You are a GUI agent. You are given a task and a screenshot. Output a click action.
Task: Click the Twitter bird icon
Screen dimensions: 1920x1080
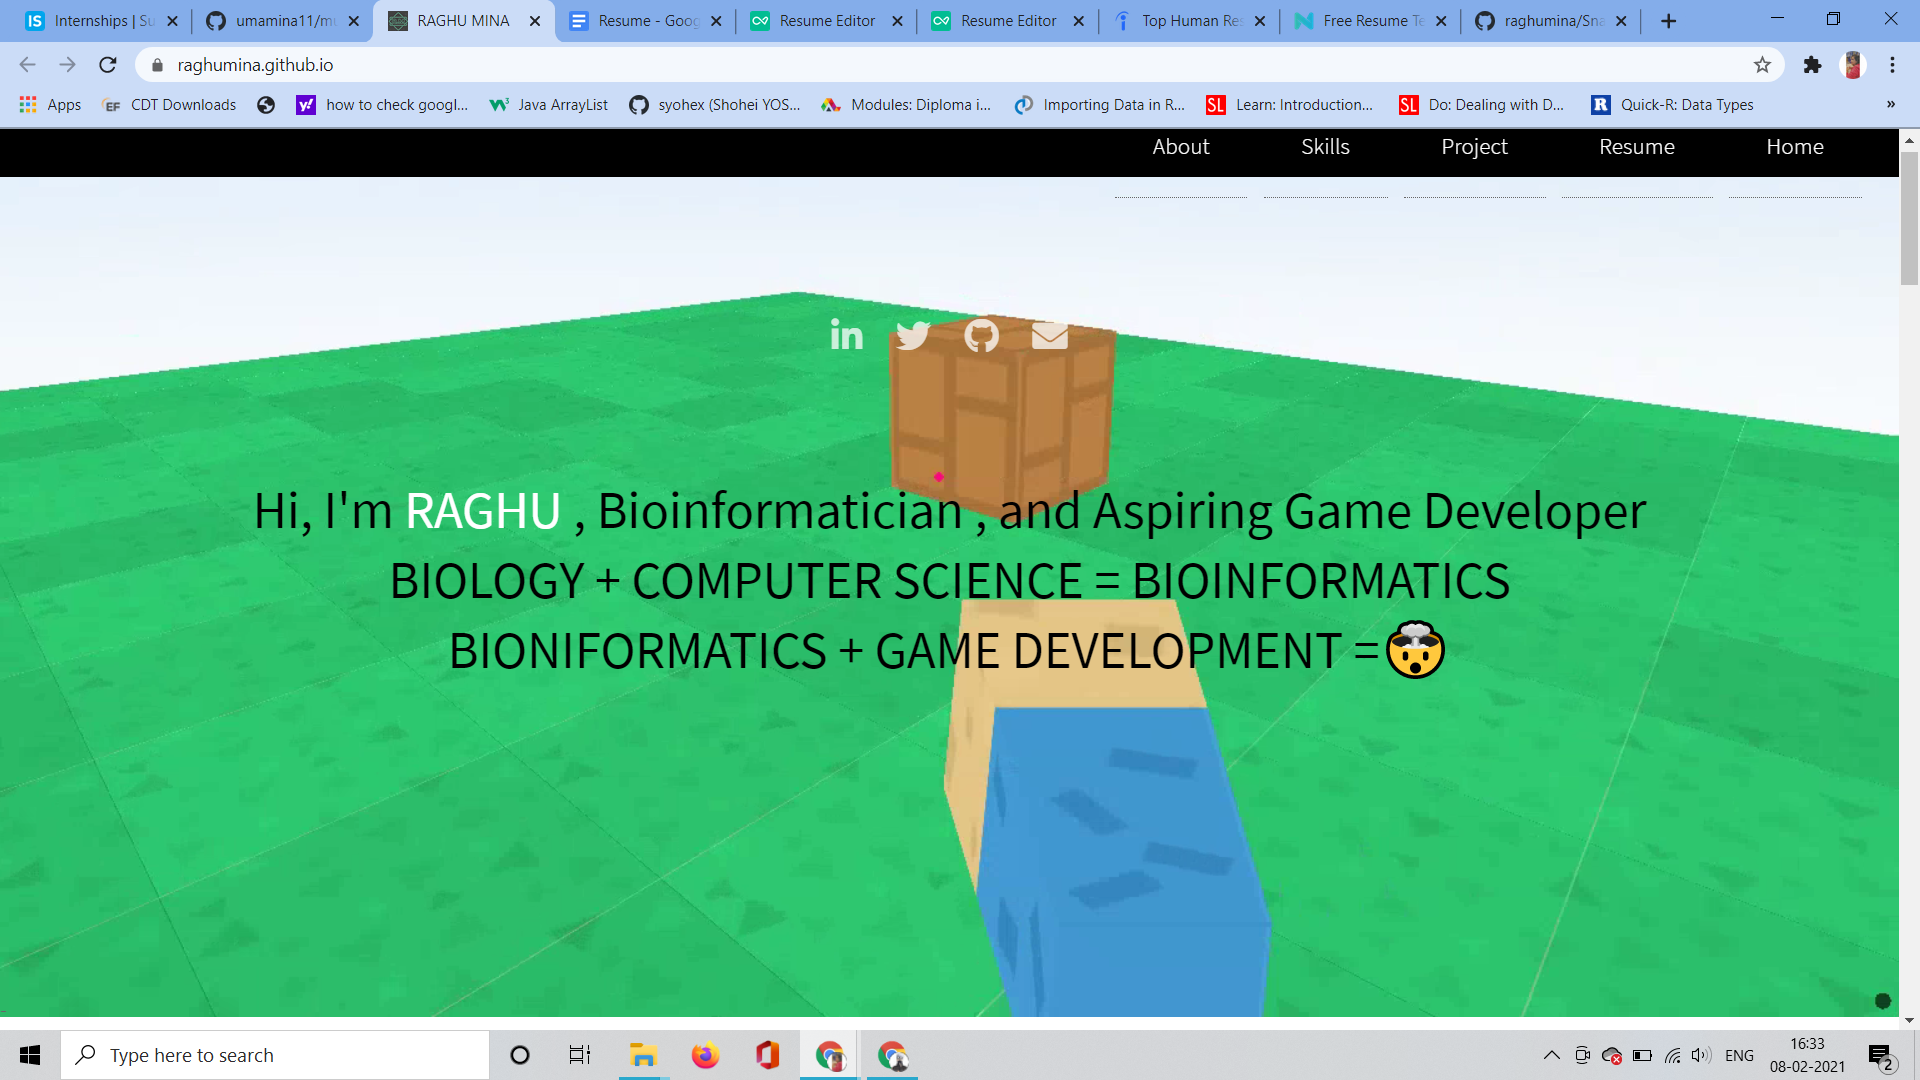pyautogui.click(x=912, y=336)
